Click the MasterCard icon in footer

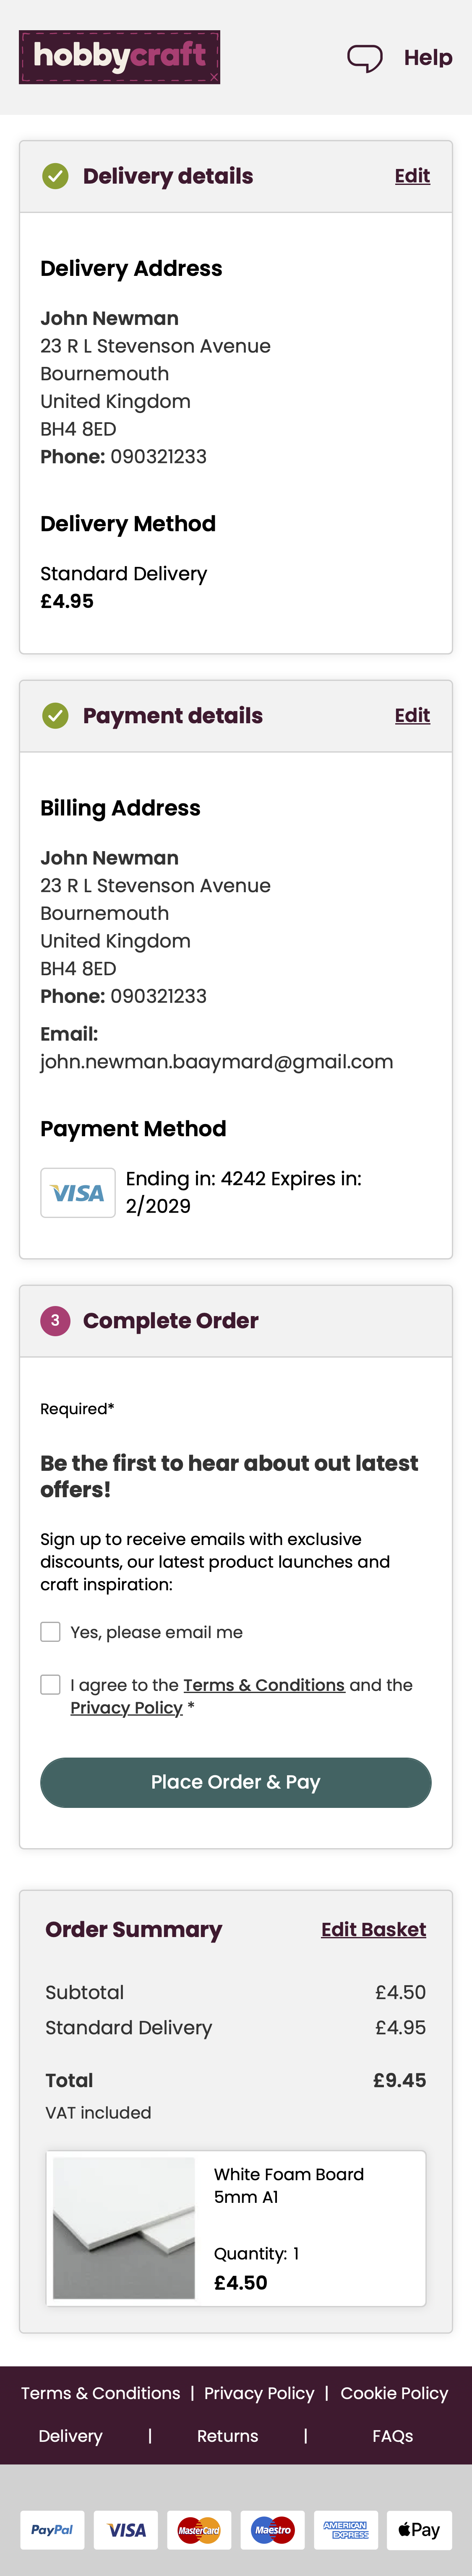(x=199, y=2530)
